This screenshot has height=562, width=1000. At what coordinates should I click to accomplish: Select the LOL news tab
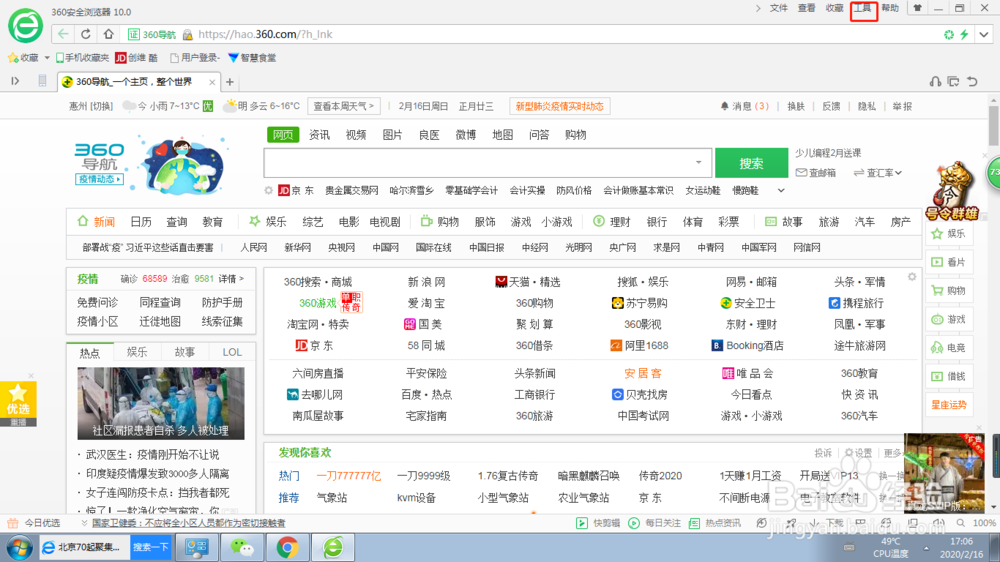coord(232,352)
